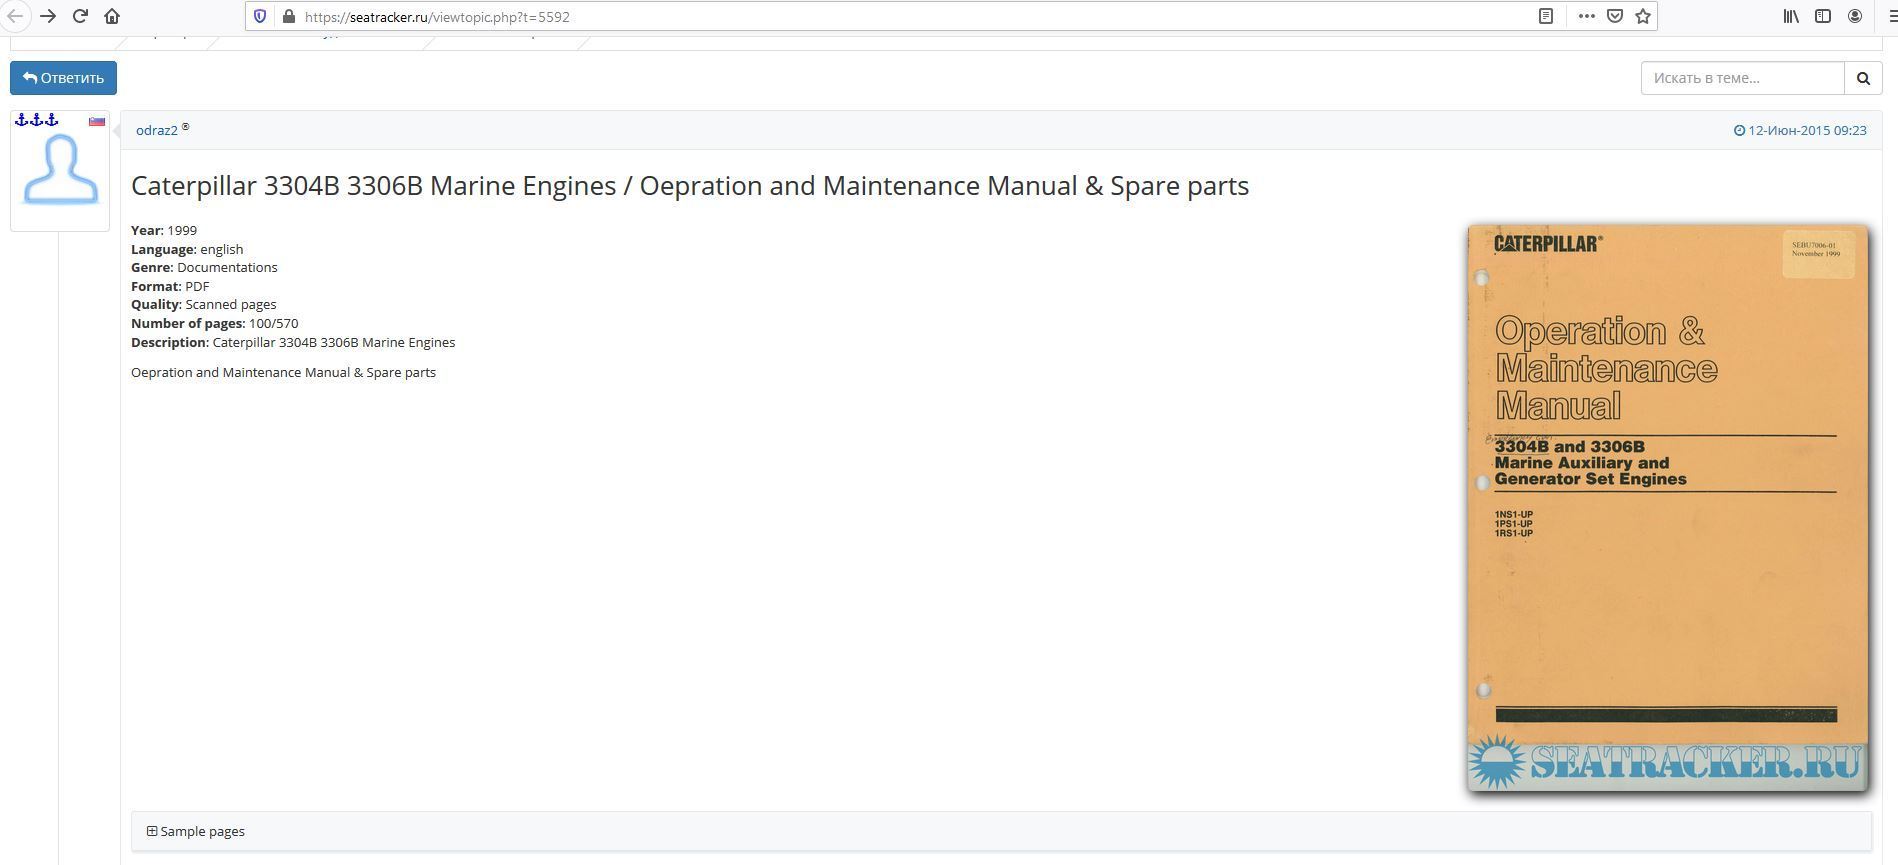Toggle the sidebar panel icon

point(1822,16)
